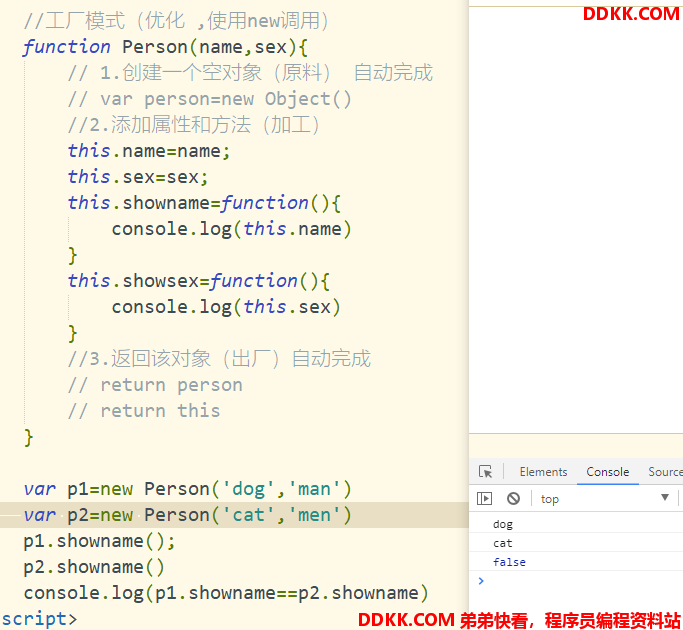Click the 'p2.showname()' code line
Image resolution: width=683 pixels, height=630 pixels.
94,567
